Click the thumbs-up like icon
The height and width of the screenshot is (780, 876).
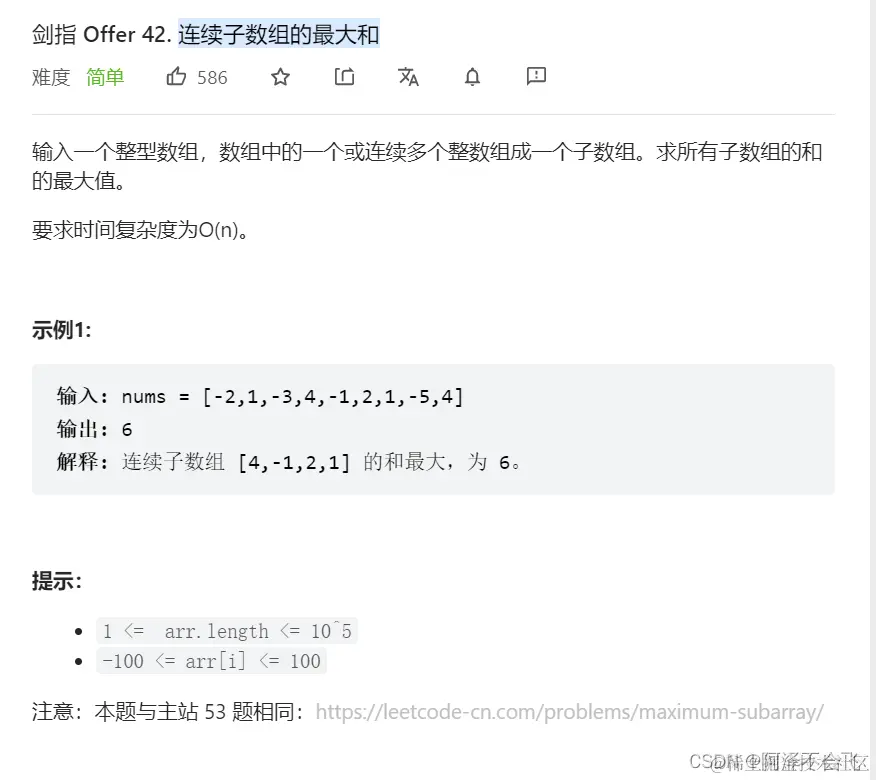[176, 76]
